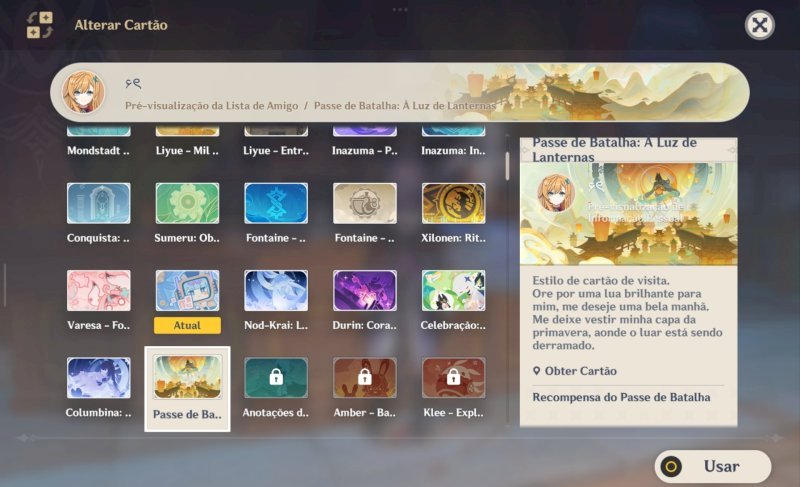Click the player avatar in the preview banner
The image size is (800, 487).
pyautogui.click(x=83, y=92)
